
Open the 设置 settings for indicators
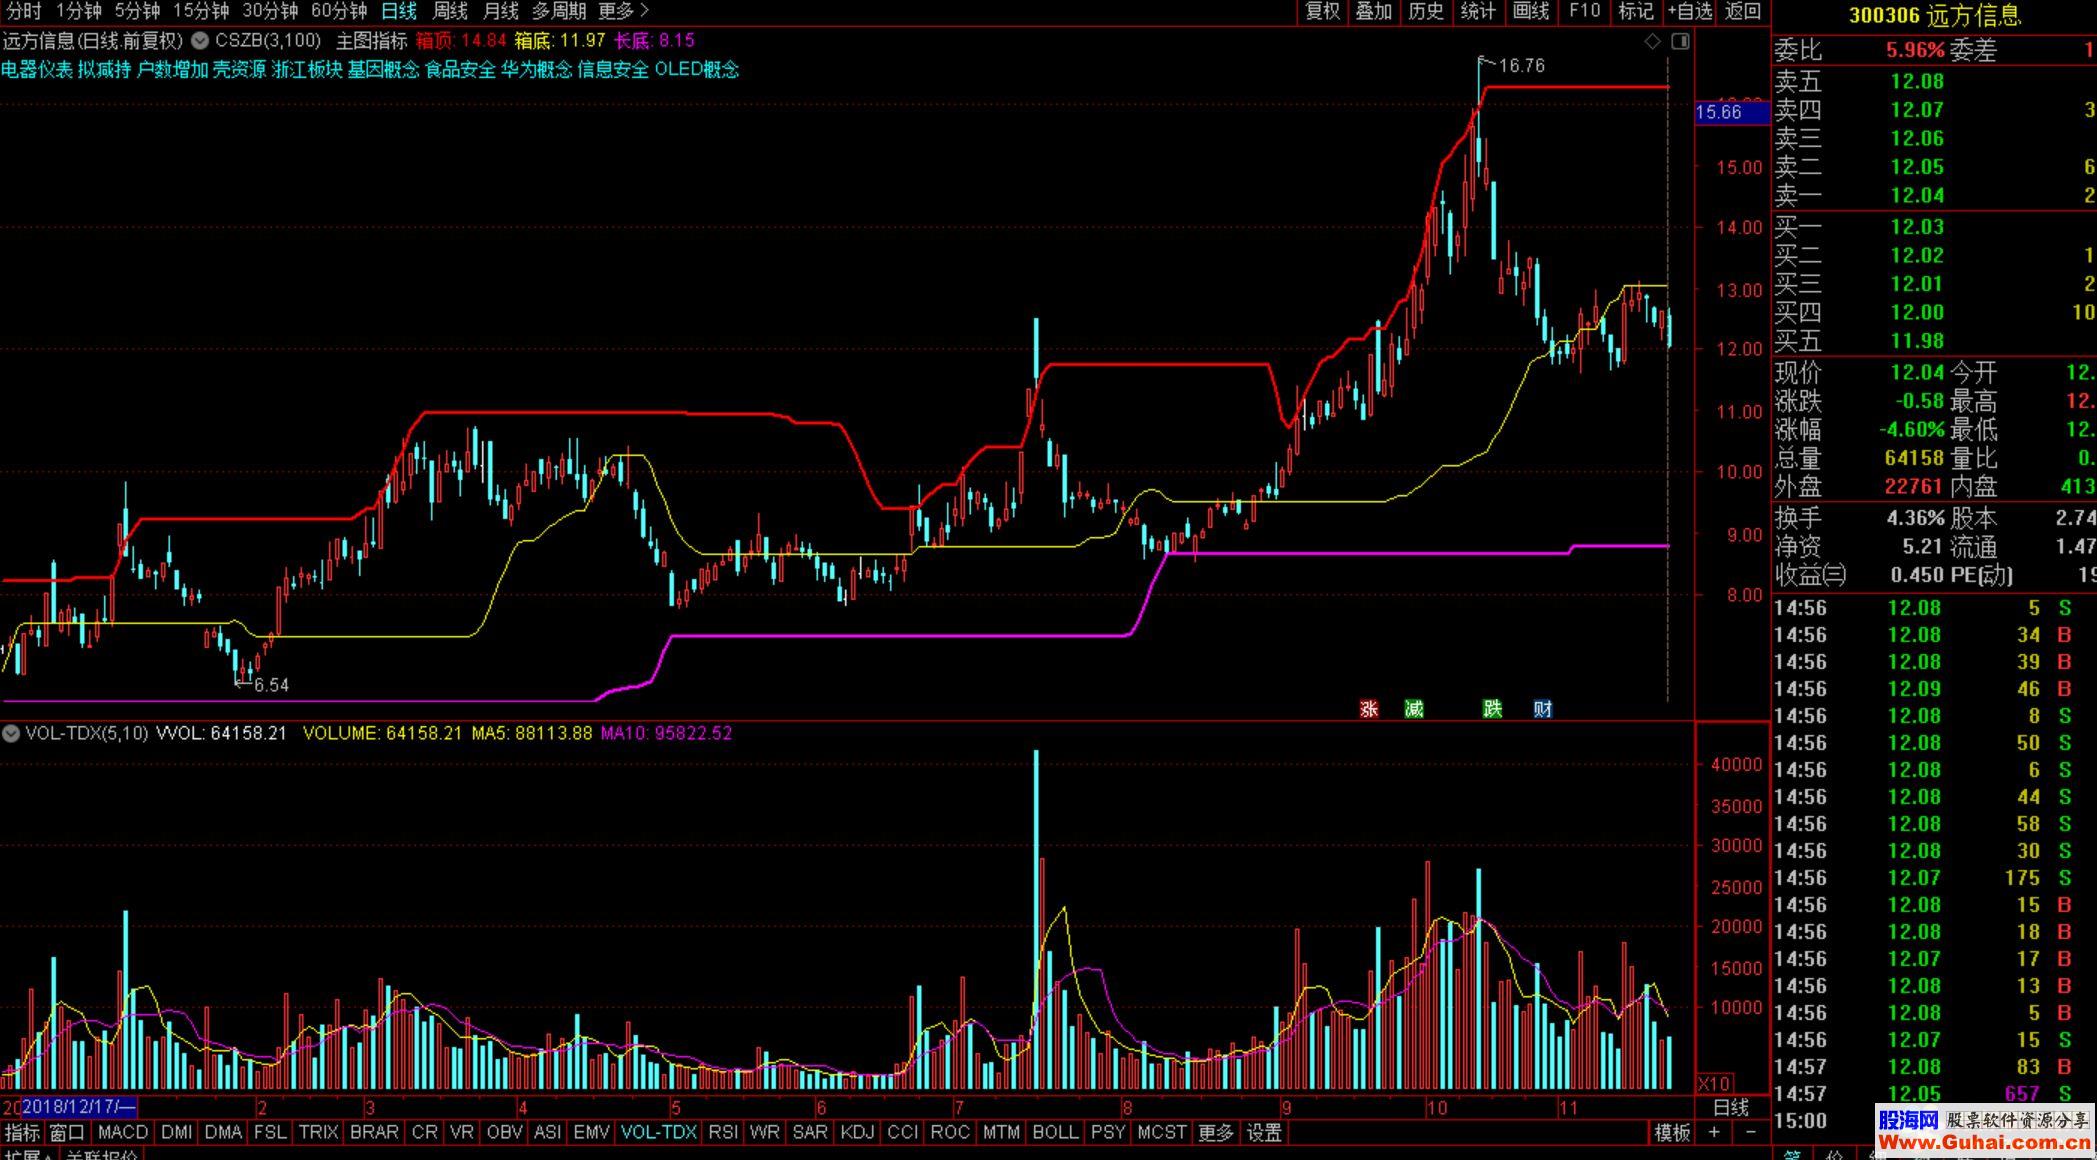[x=1264, y=1132]
